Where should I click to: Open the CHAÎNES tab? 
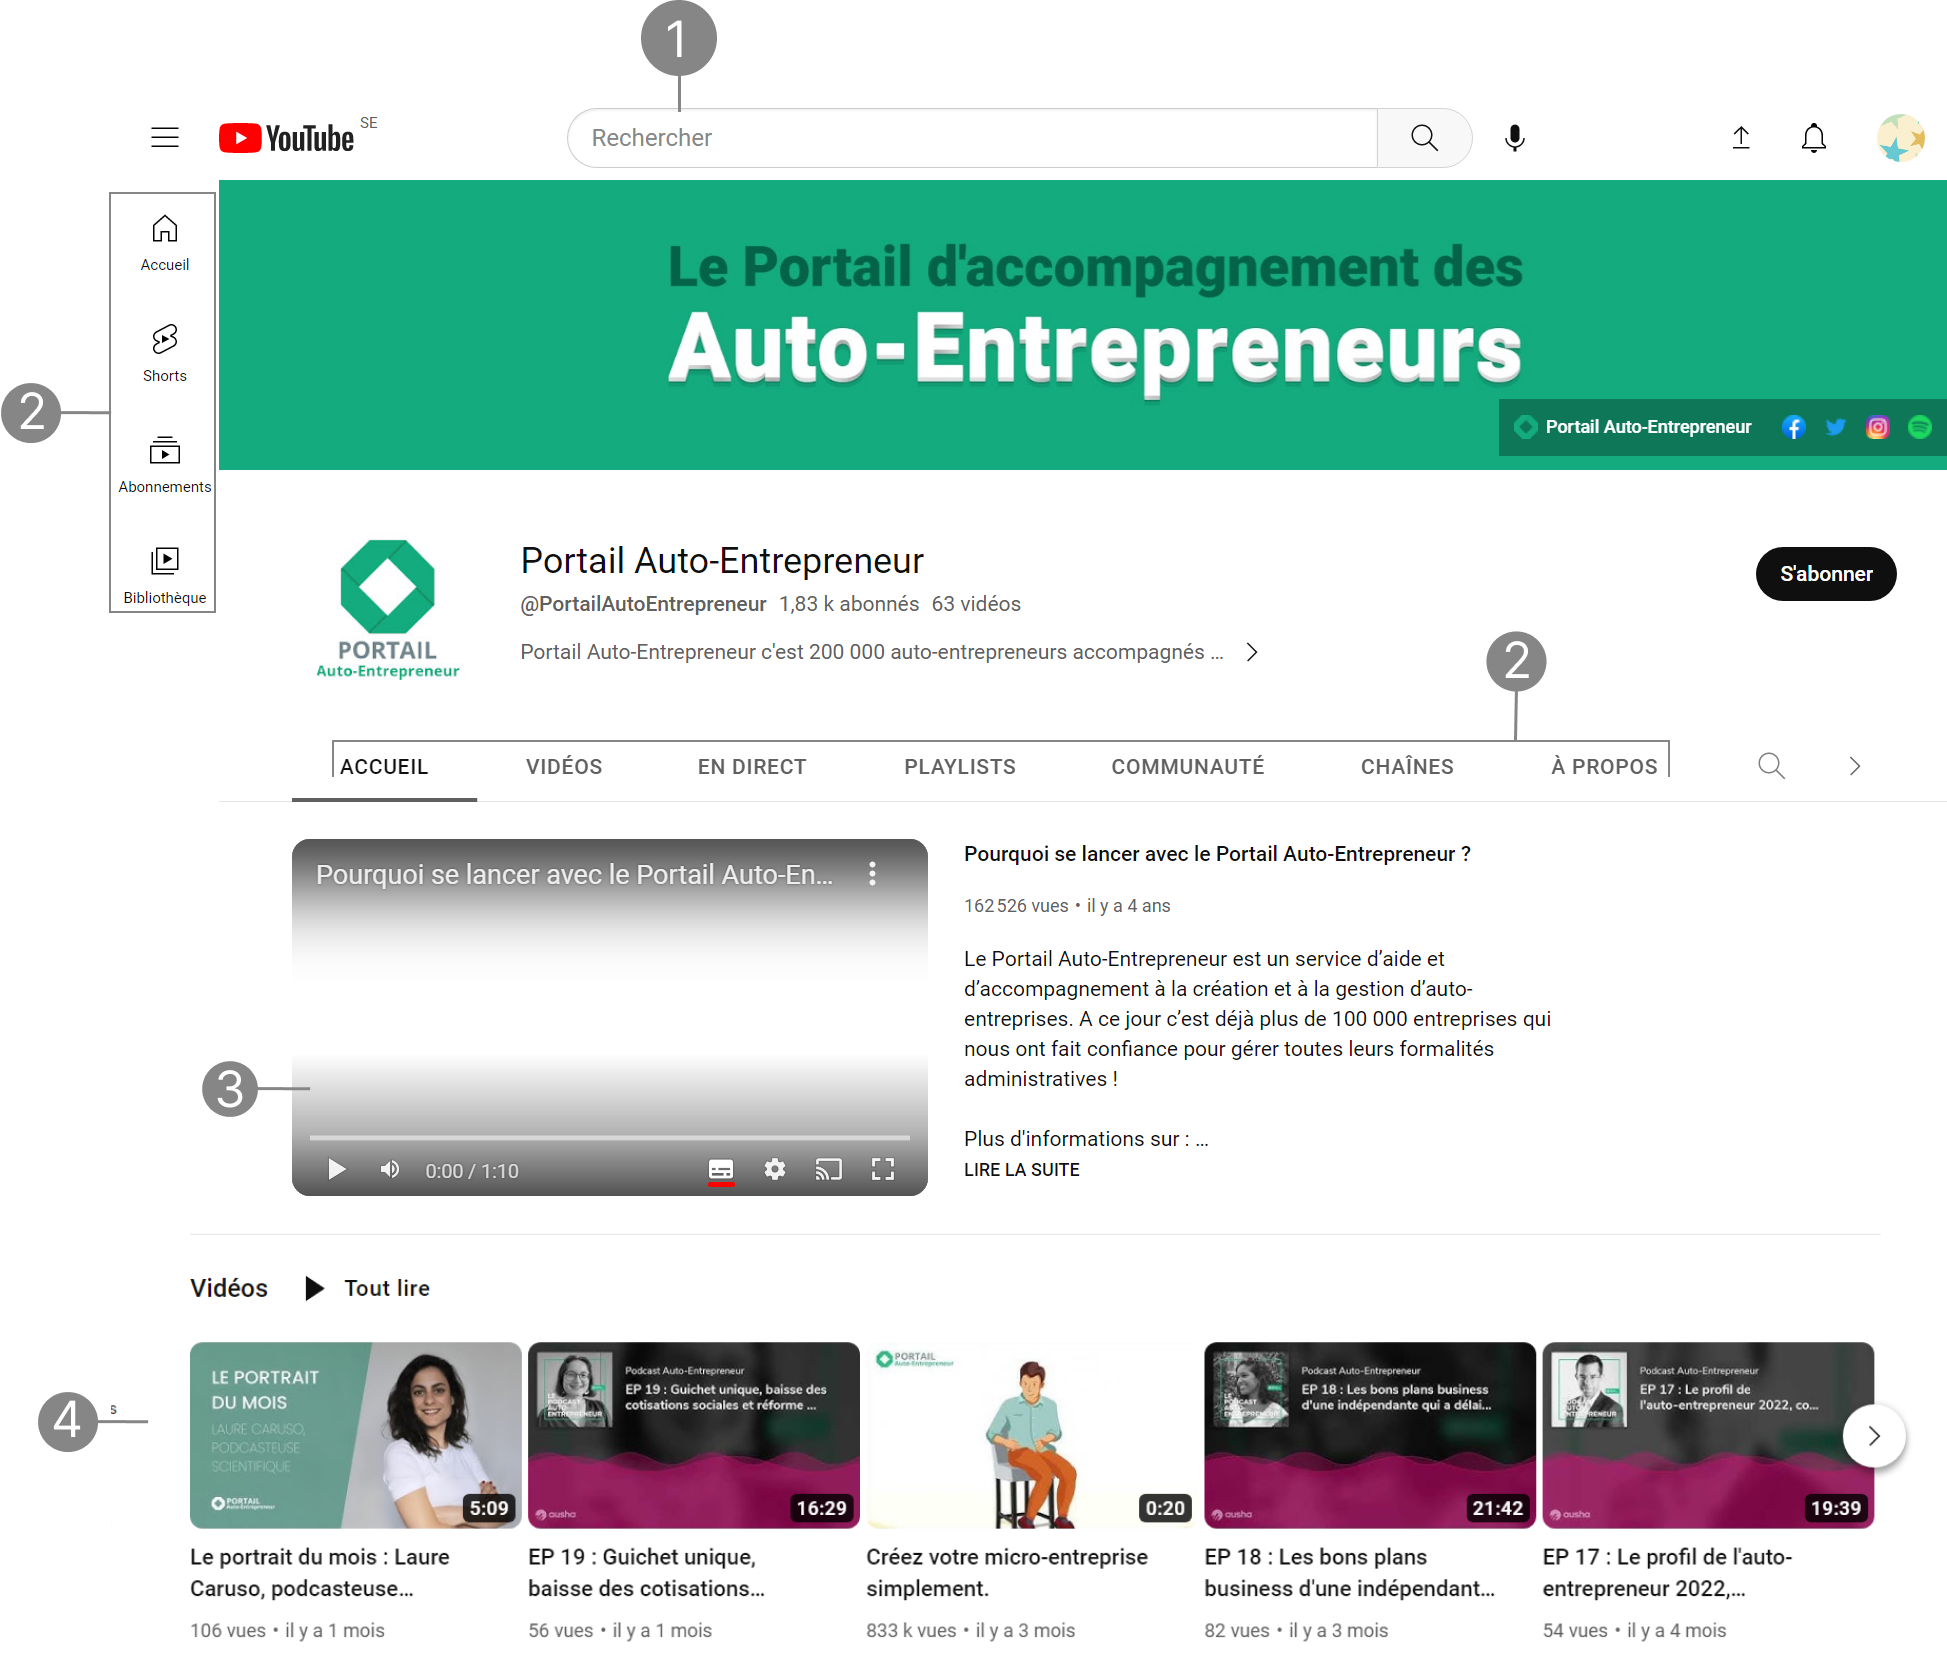[x=1407, y=767]
